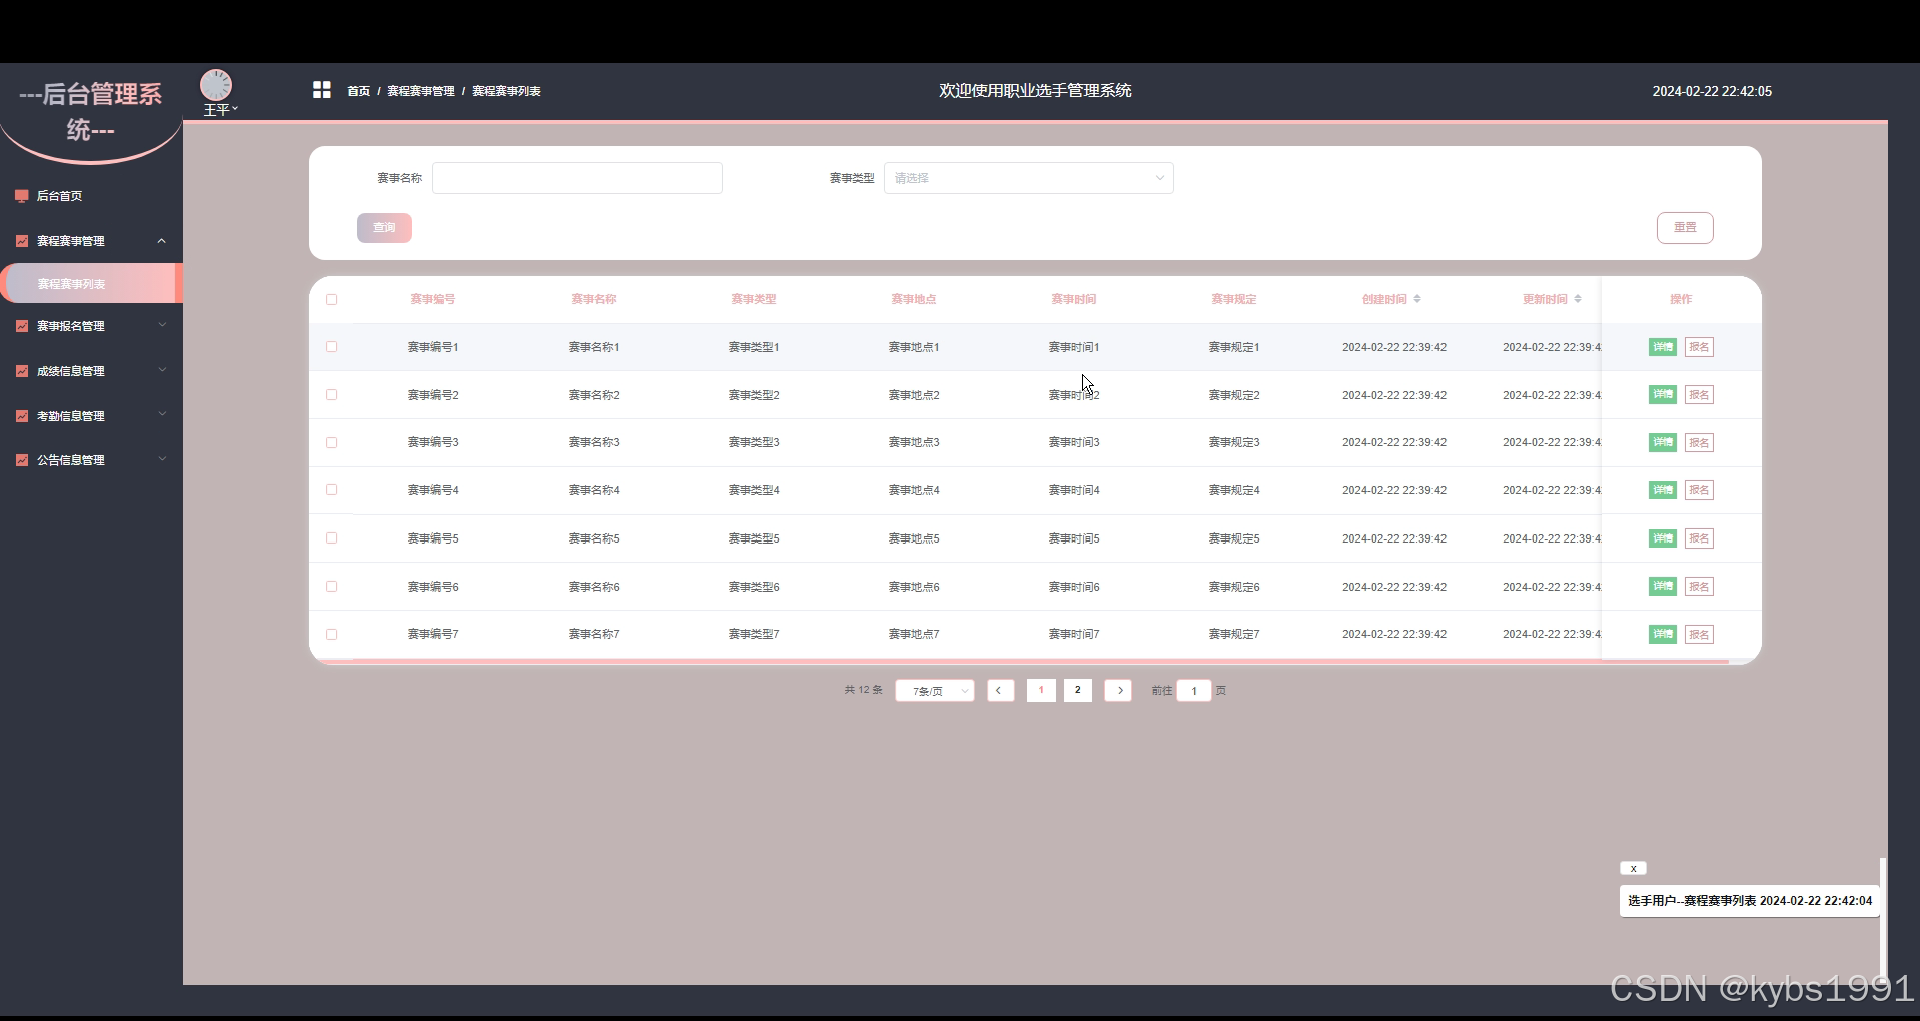Check the row for 赛事编号5
The height and width of the screenshot is (1021, 1920).
click(x=332, y=538)
